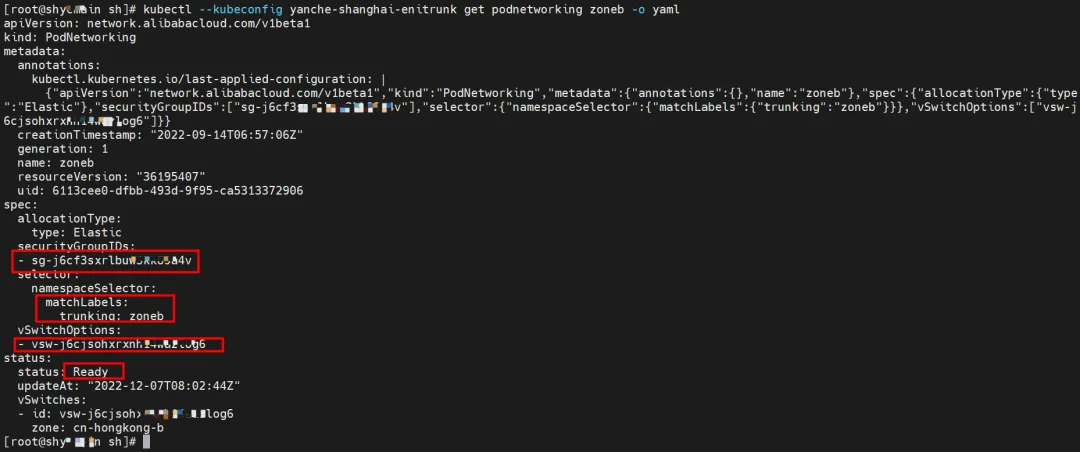
Task: Click the Ready status value
Action: [x=91, y=372]
